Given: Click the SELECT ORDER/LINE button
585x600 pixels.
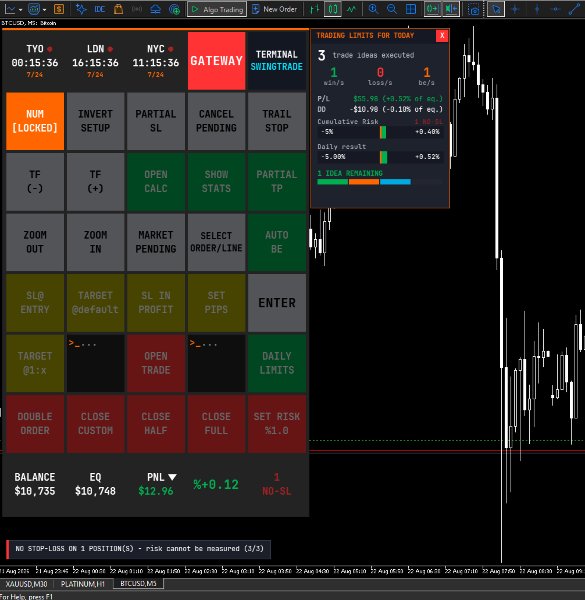Looking at the screenshot, I should tap(217, 242).
